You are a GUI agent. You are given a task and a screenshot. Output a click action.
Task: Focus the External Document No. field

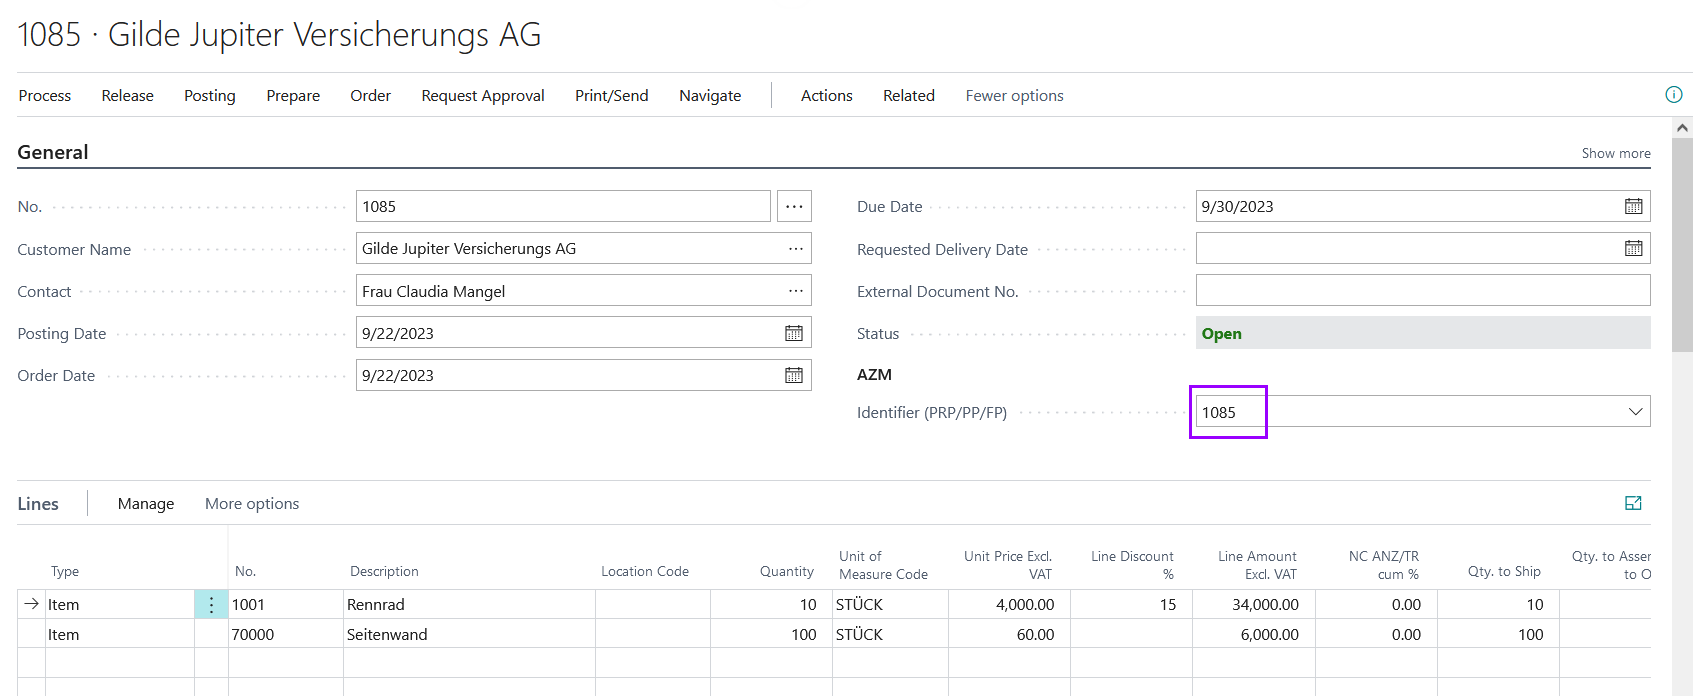click(1423, 291)
